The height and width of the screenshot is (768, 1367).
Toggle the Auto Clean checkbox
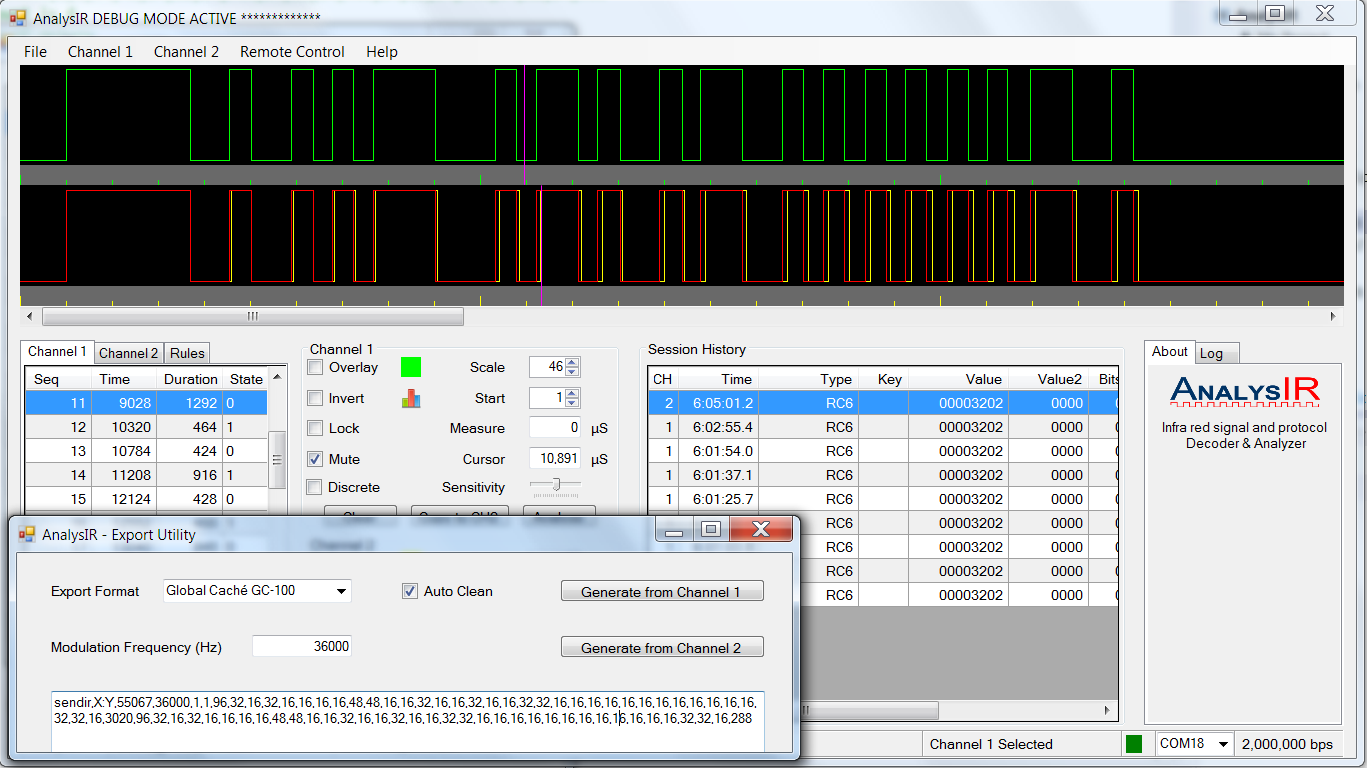click(x=410, y=591)
